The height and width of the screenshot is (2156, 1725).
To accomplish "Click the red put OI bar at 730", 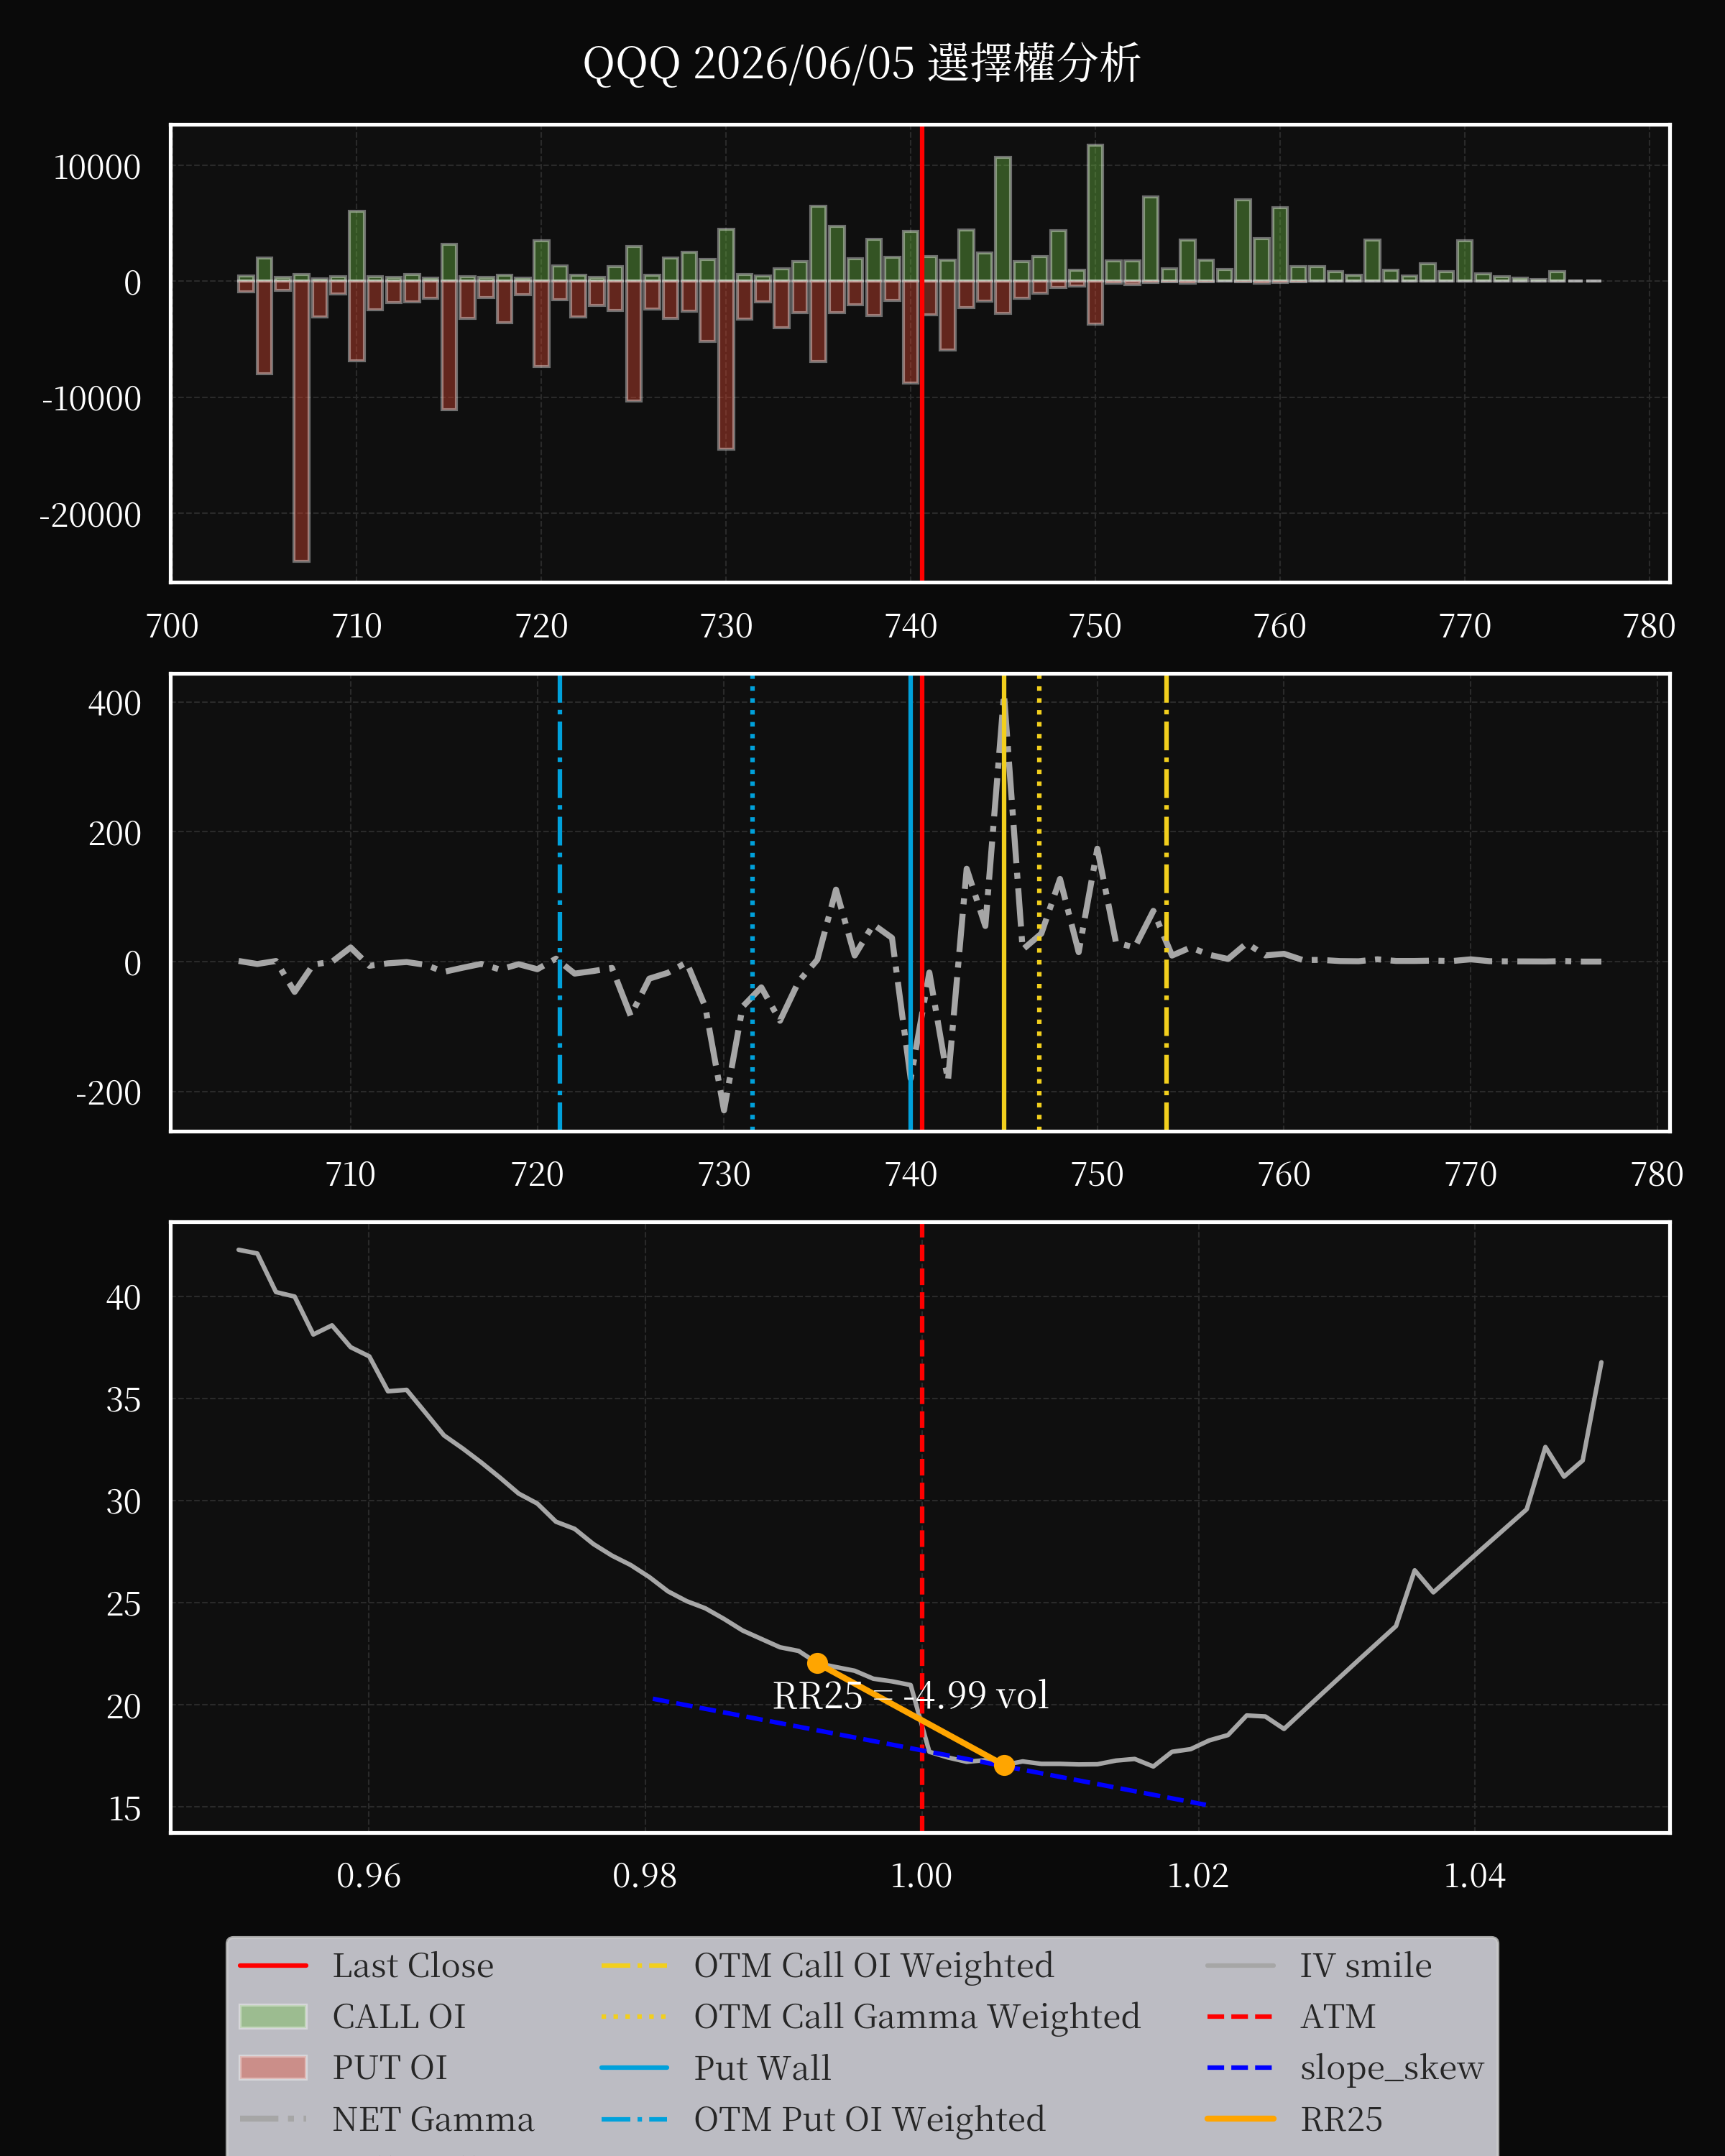I will tap(726, 365).
